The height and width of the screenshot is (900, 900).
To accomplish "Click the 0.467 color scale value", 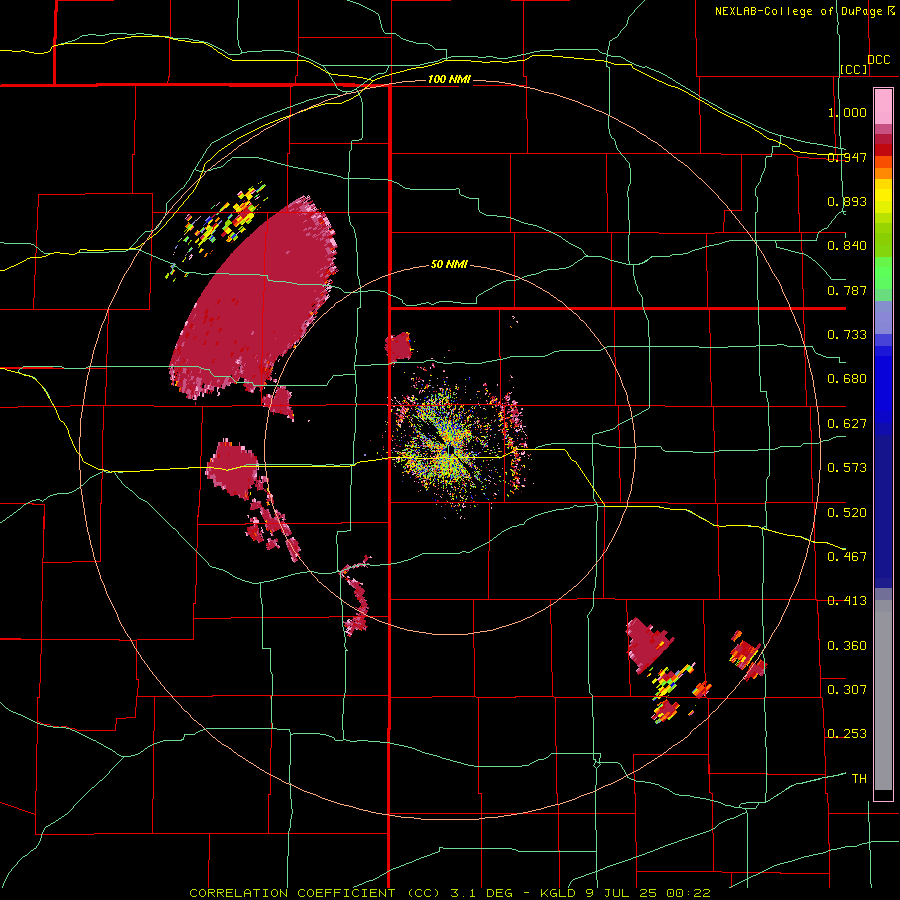I will [x=847, y=556].
